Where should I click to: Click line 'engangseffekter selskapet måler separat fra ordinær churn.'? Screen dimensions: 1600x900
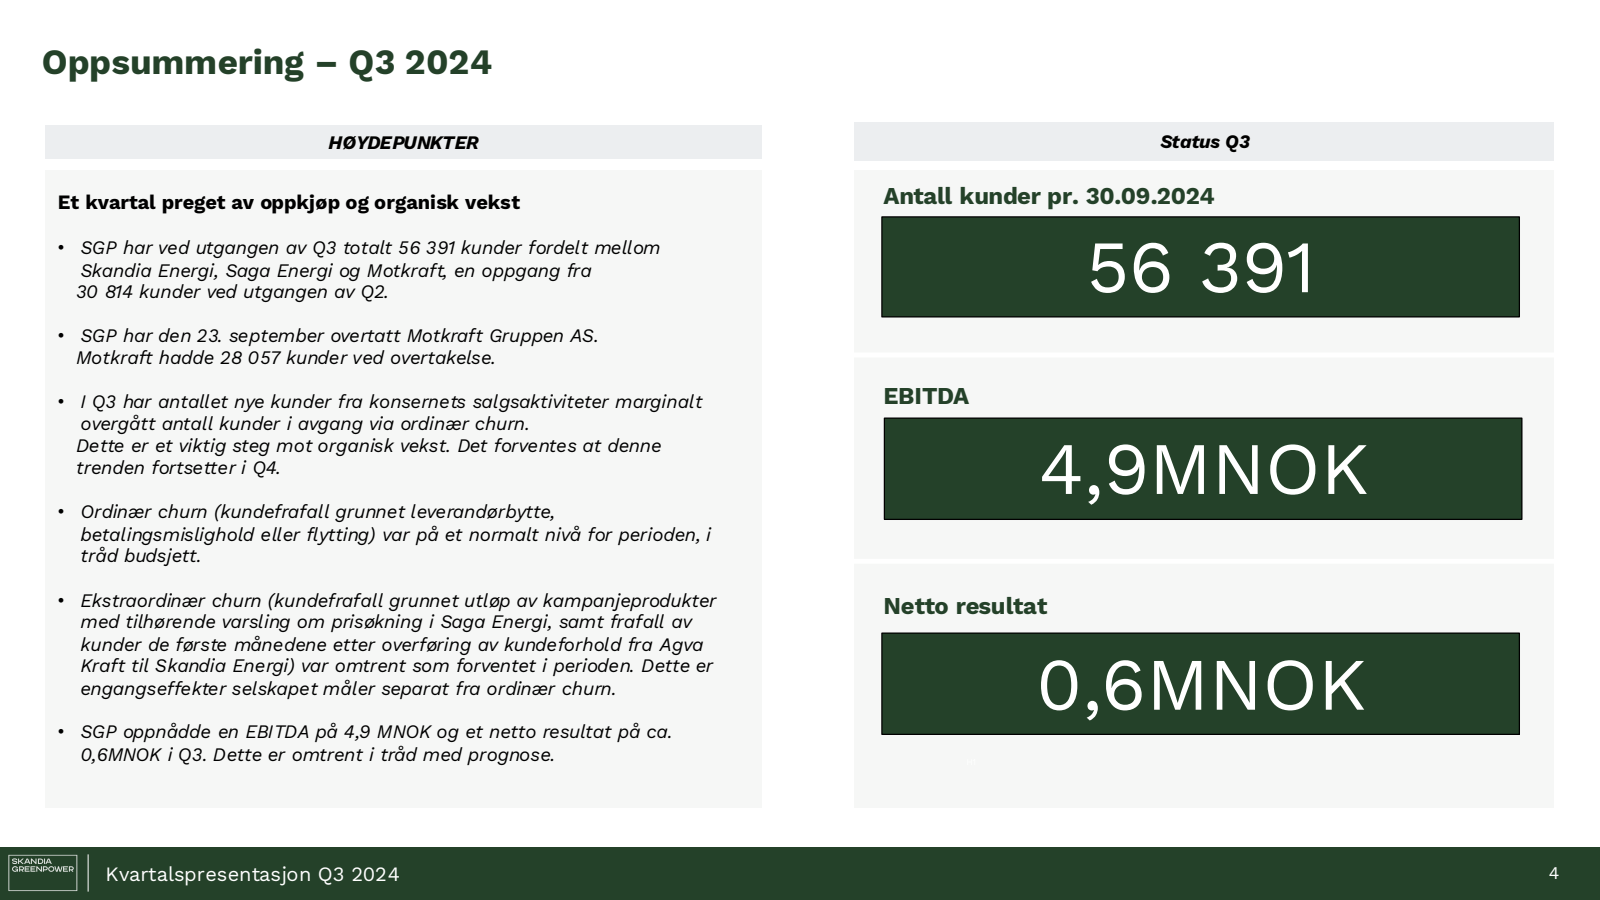[348, 689]
